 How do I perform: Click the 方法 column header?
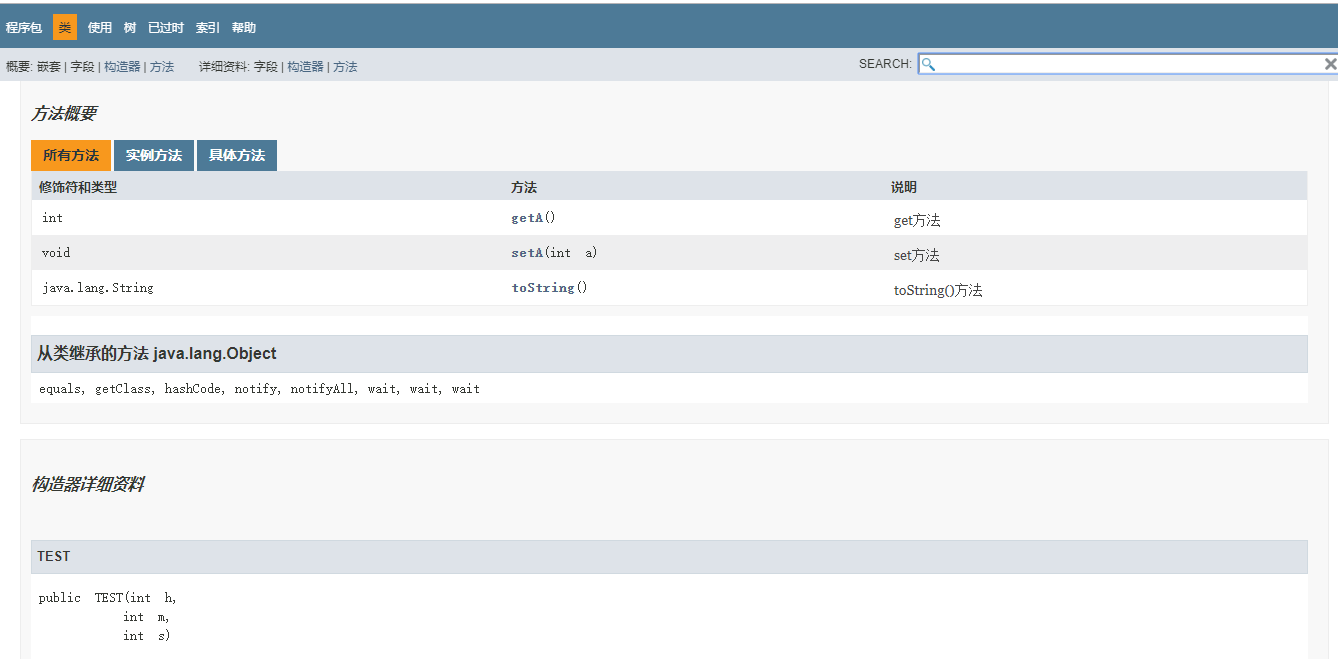524,187
